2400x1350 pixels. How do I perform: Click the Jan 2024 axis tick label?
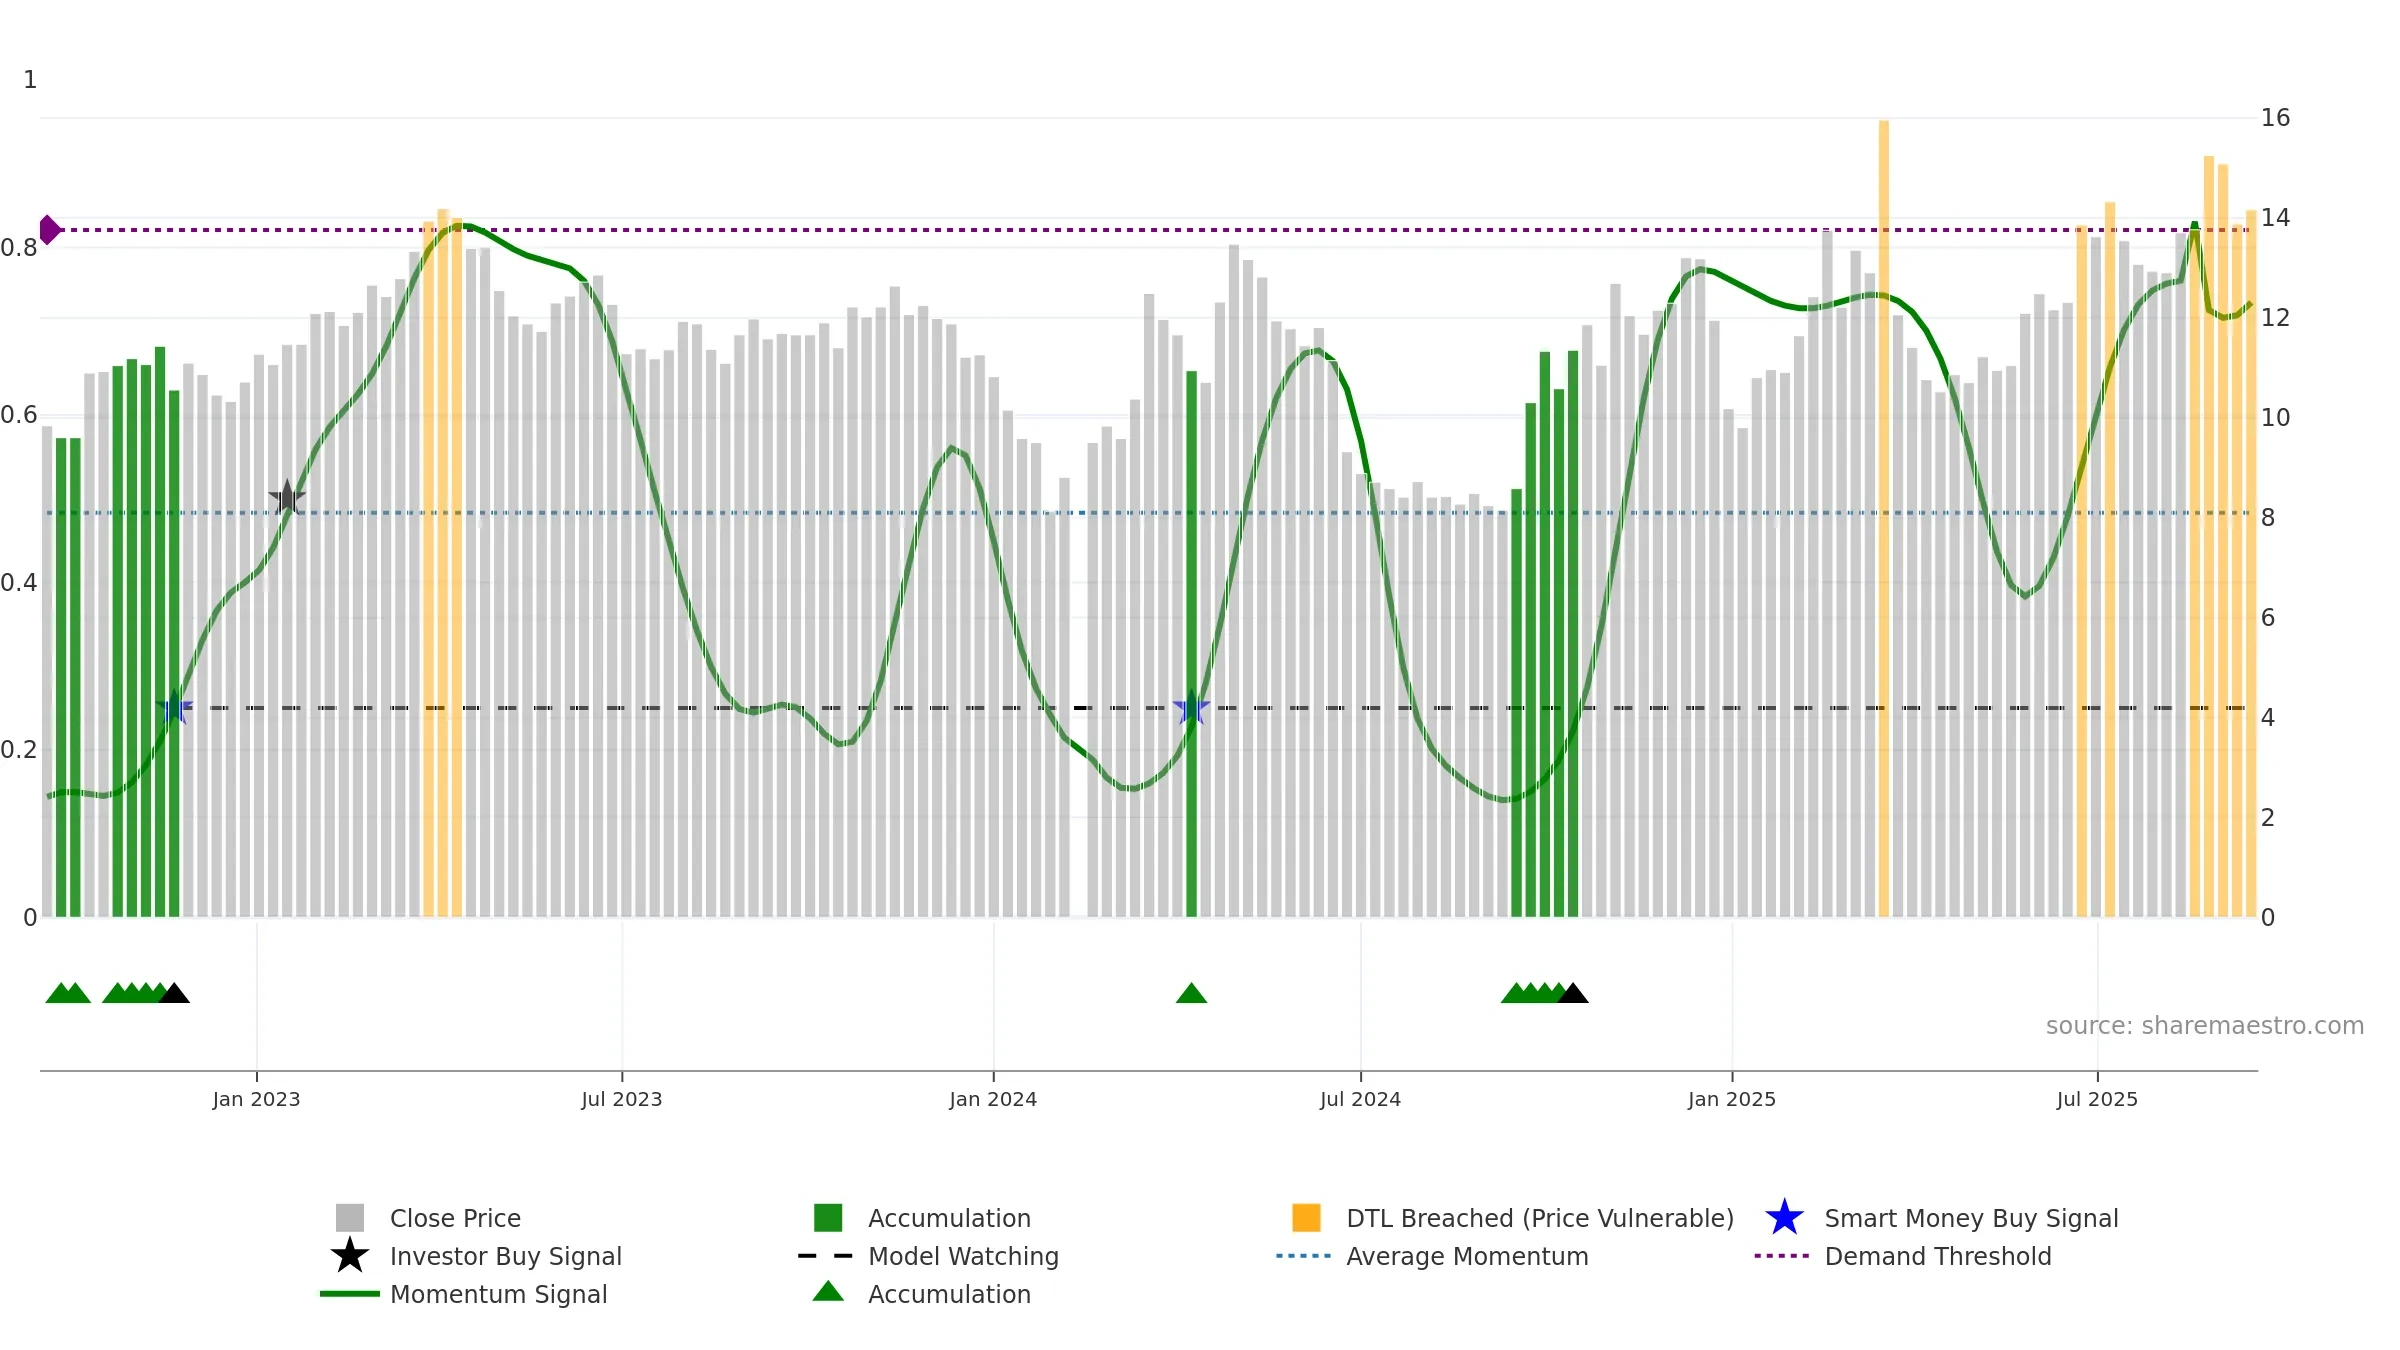pyautogui.click(x=993, y=1100)
